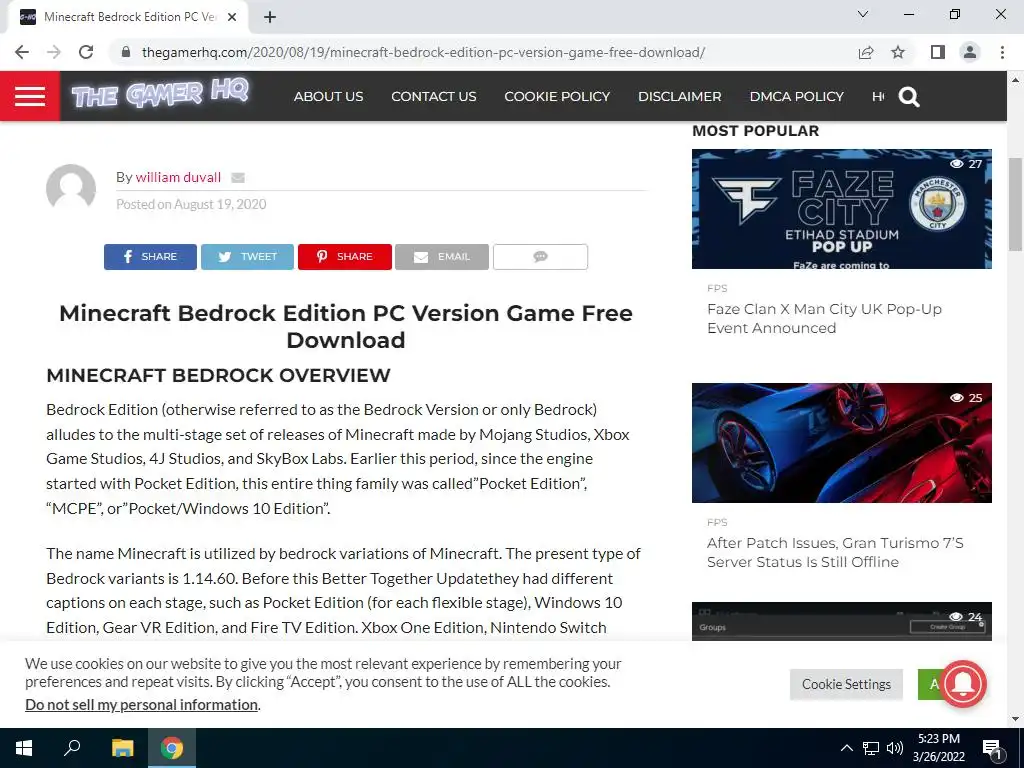This screenshot has height=768, width=1024.
Task: Click the page vertical scrollbar thumb
Action: (1015, 204)
